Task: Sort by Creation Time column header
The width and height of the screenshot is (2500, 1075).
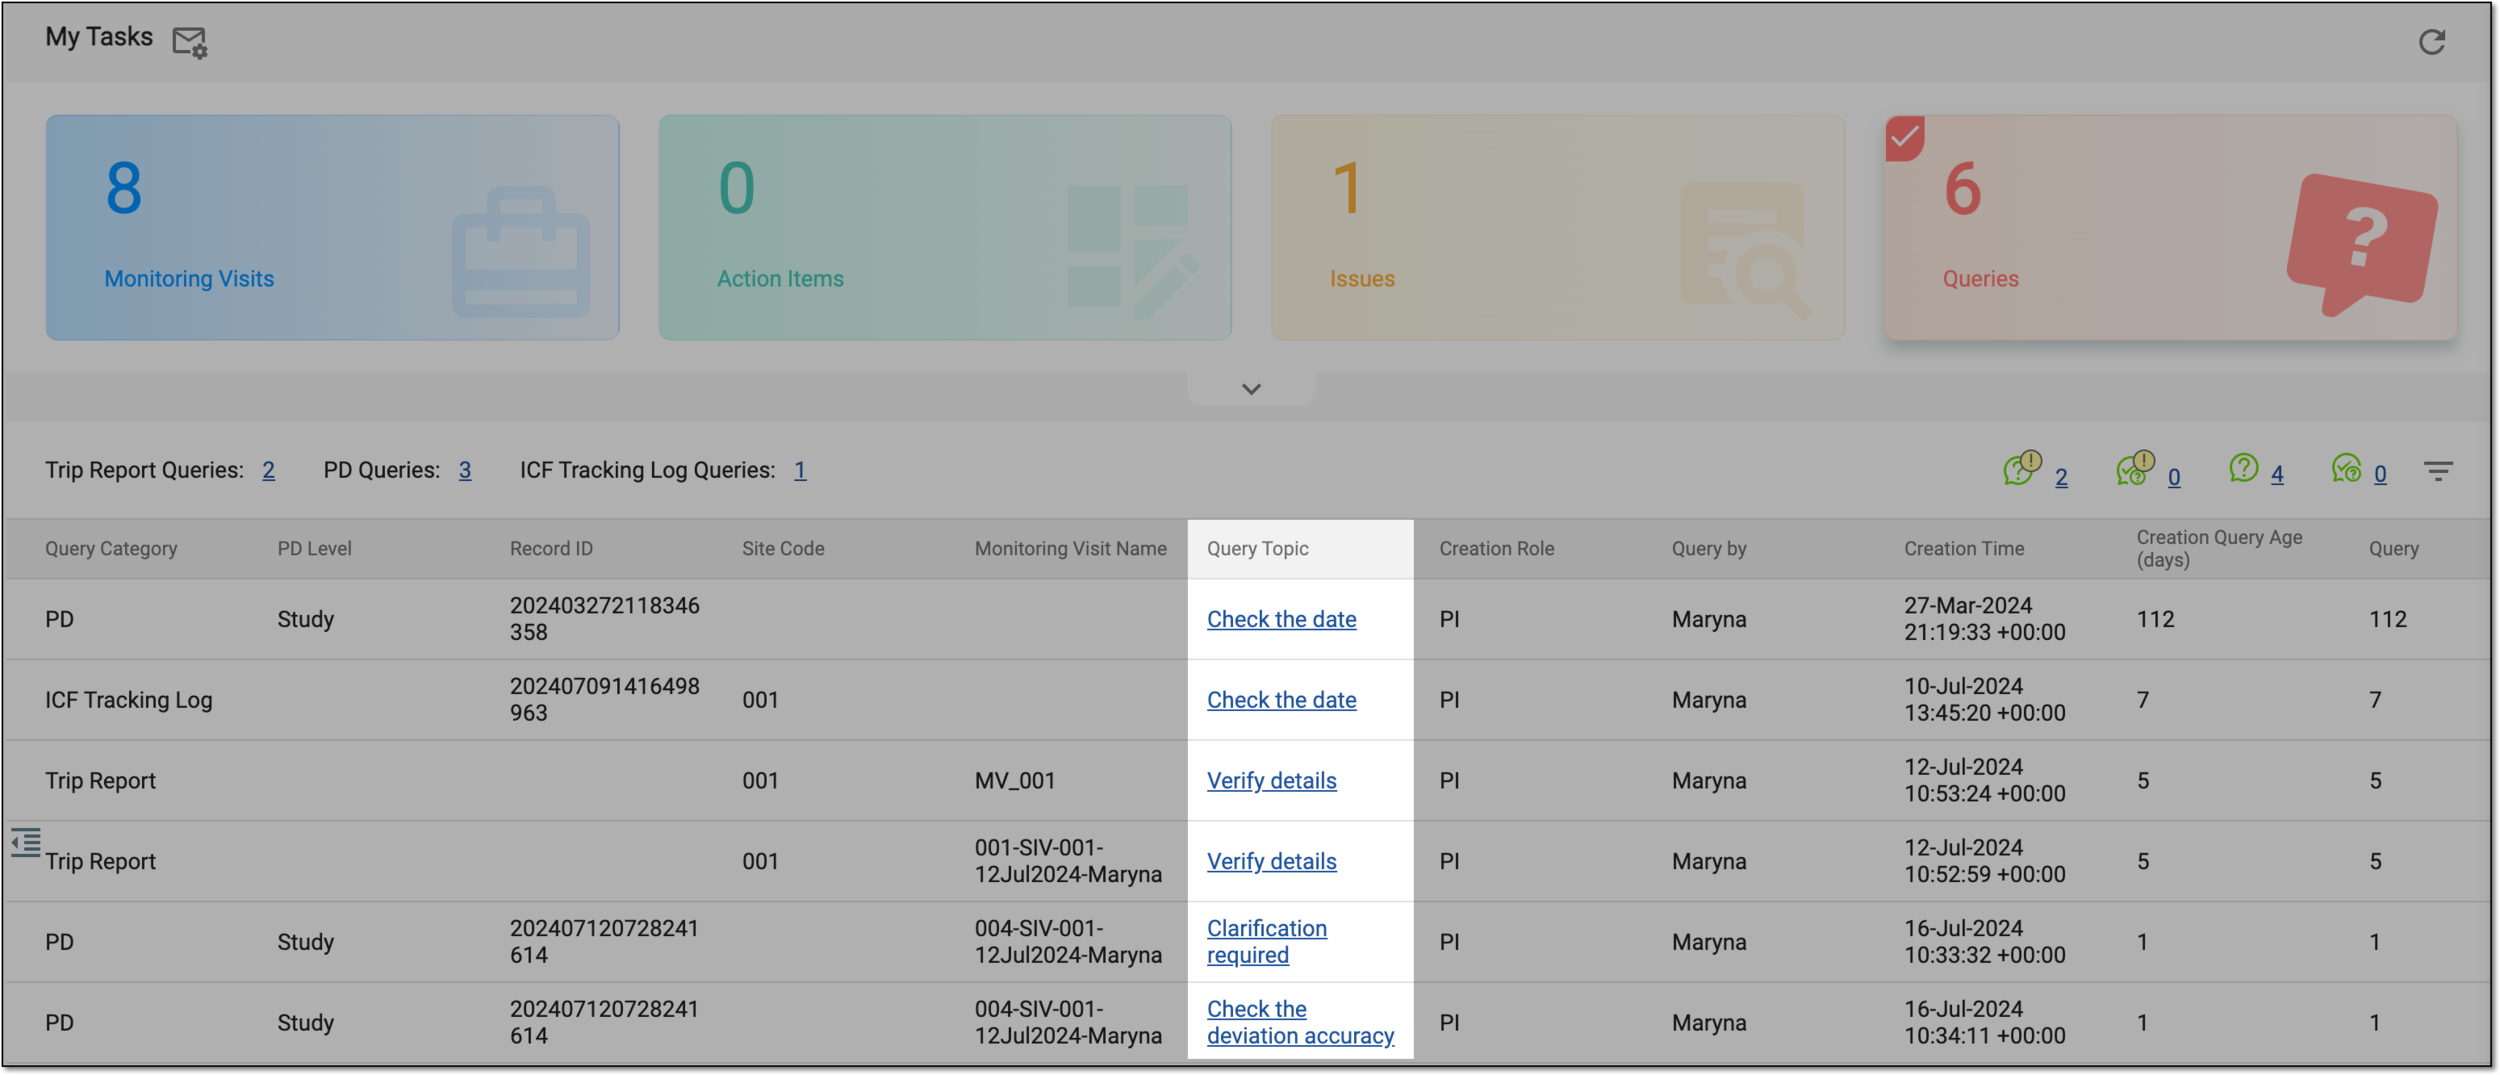Action: tap(1963, 549)
